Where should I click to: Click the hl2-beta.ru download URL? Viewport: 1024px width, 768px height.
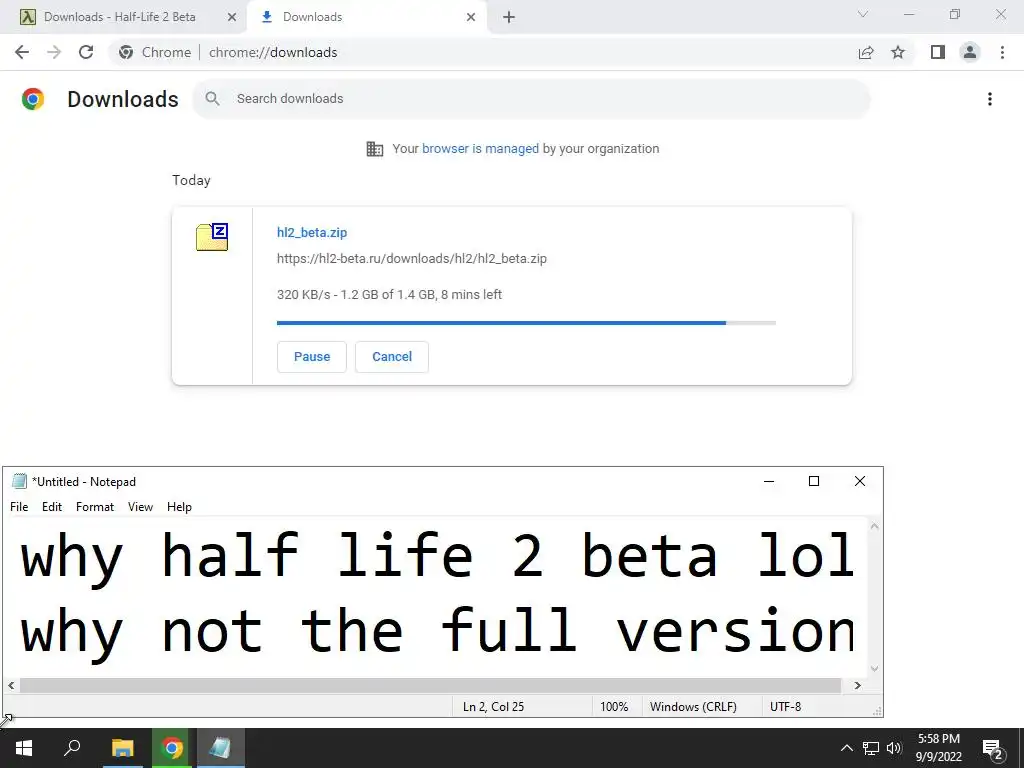tap(411, 259)
